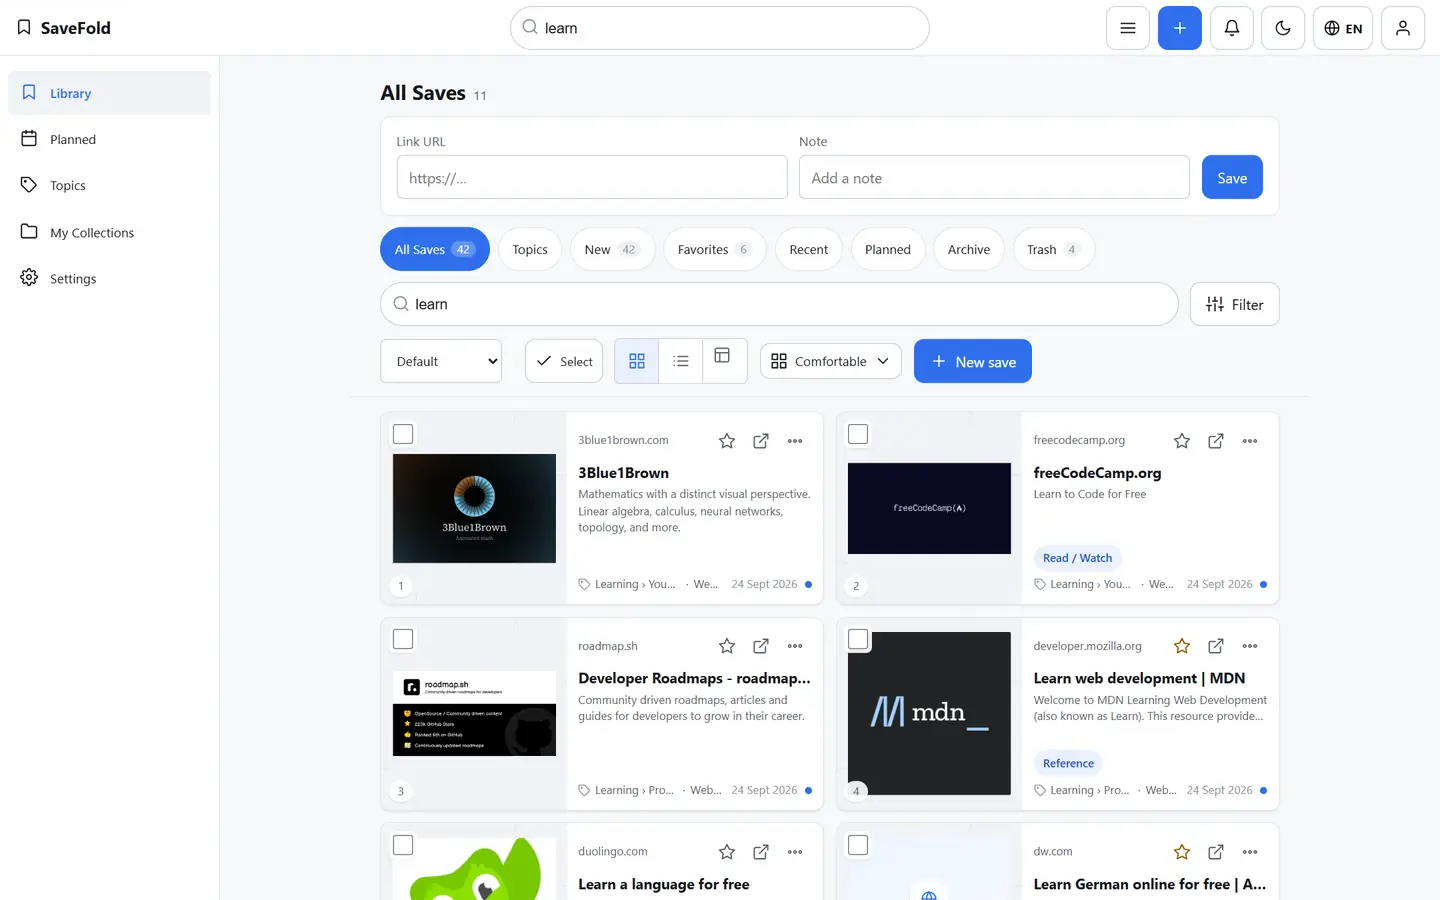The image size is (1440, 900).
Task: Open the Default sort dropdown
Action: [441, 361]
